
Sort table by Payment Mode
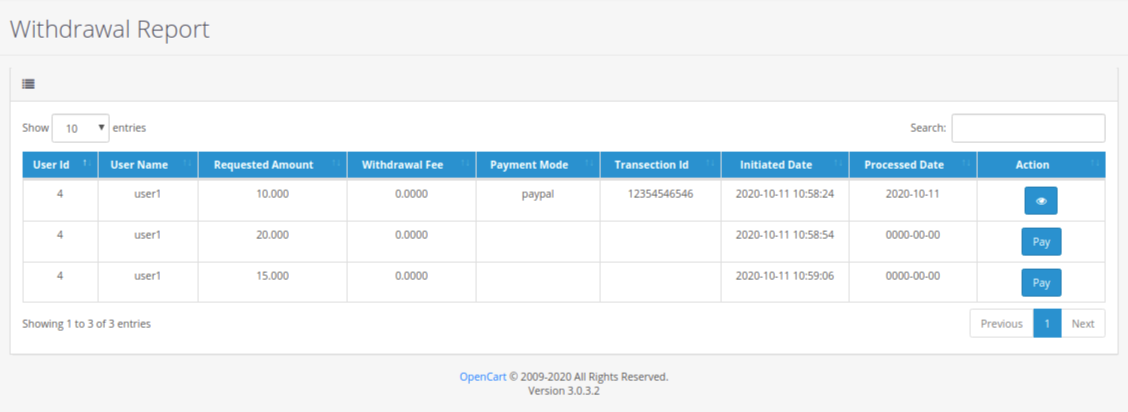point(529,164)
